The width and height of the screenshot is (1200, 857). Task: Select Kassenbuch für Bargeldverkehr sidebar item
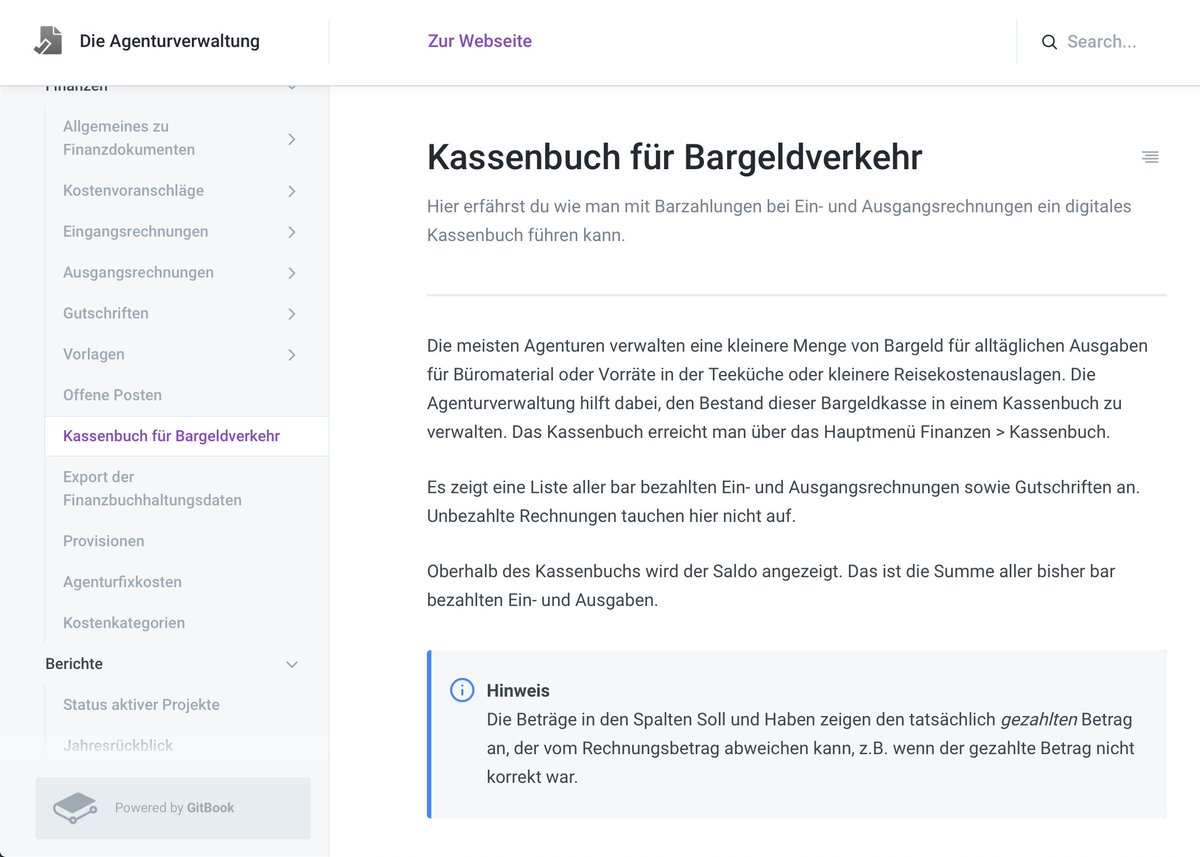(171, 436)
